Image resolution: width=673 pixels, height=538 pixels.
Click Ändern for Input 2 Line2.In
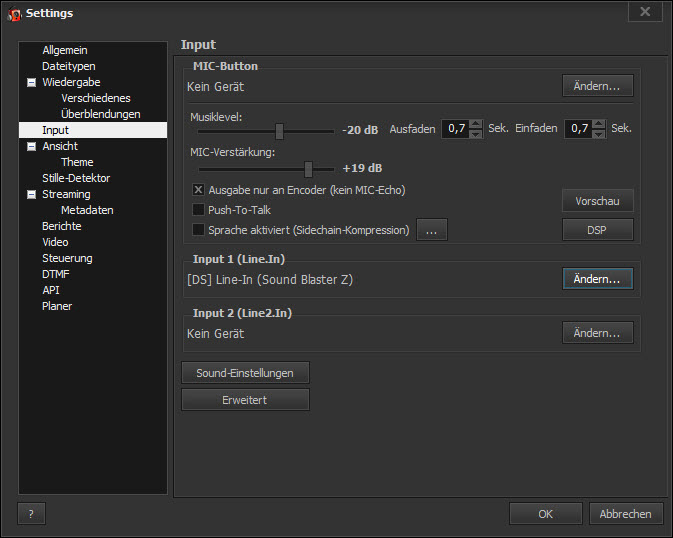pos(597,333)
